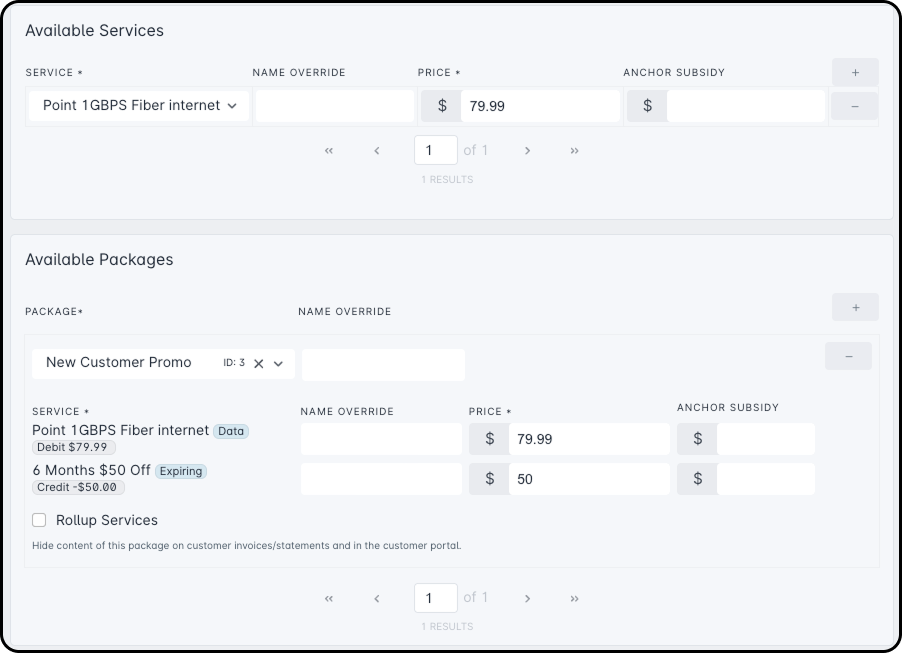Click Available Services page number box
This screenshot has height=653, width=902.
[435, 151]
